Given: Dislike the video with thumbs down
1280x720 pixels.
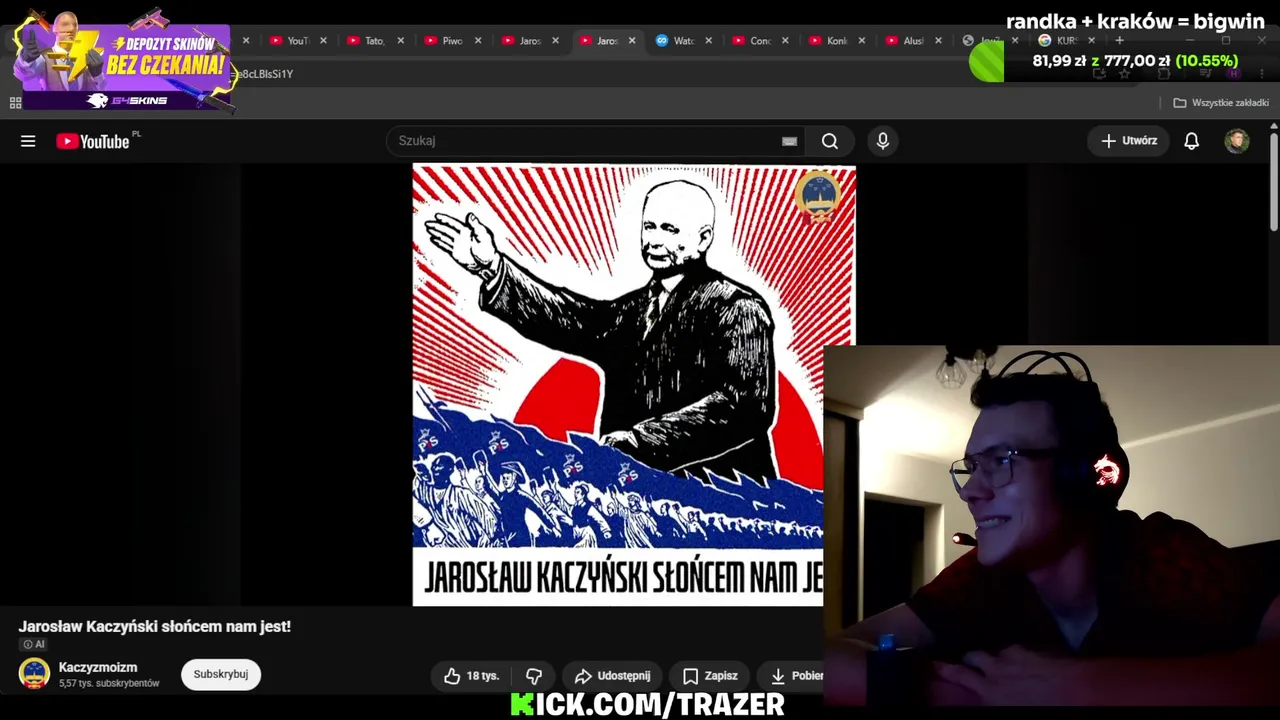Looking at the screenshot, I should 534,676.
